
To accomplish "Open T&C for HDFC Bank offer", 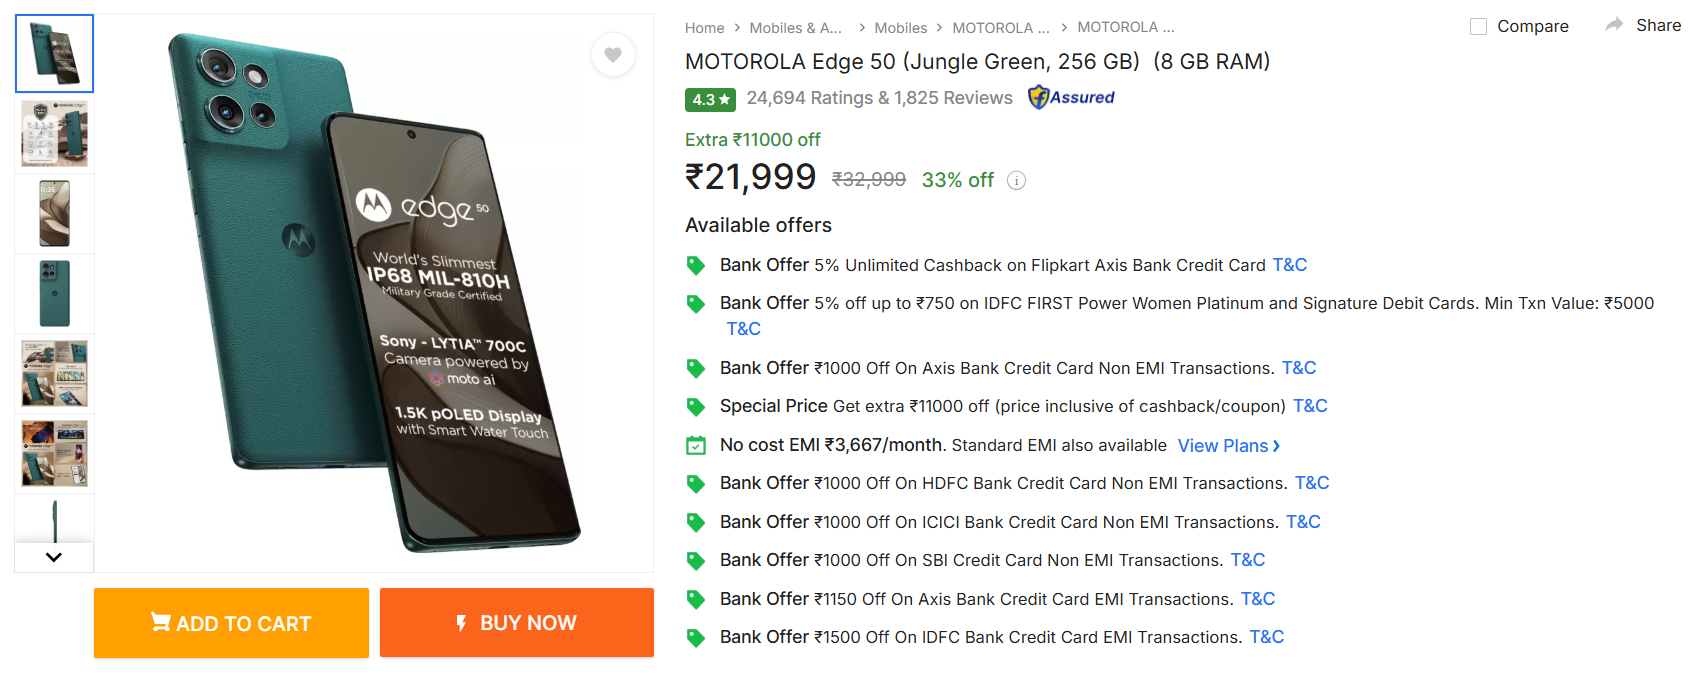I will point(1311,483).
